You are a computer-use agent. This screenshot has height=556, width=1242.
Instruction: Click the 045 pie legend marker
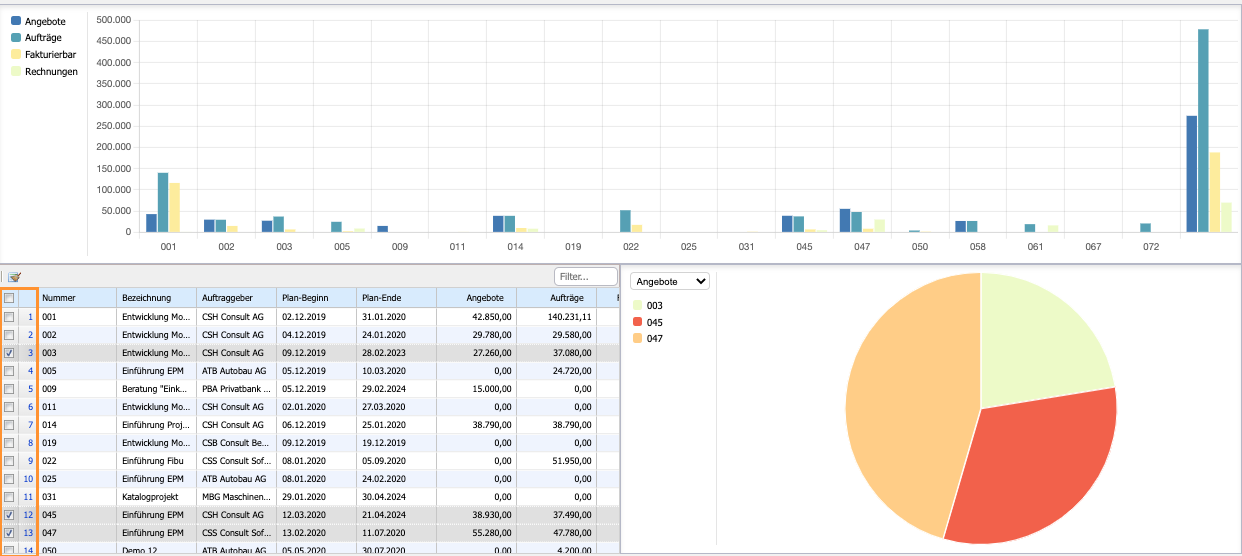pos(639,322)
